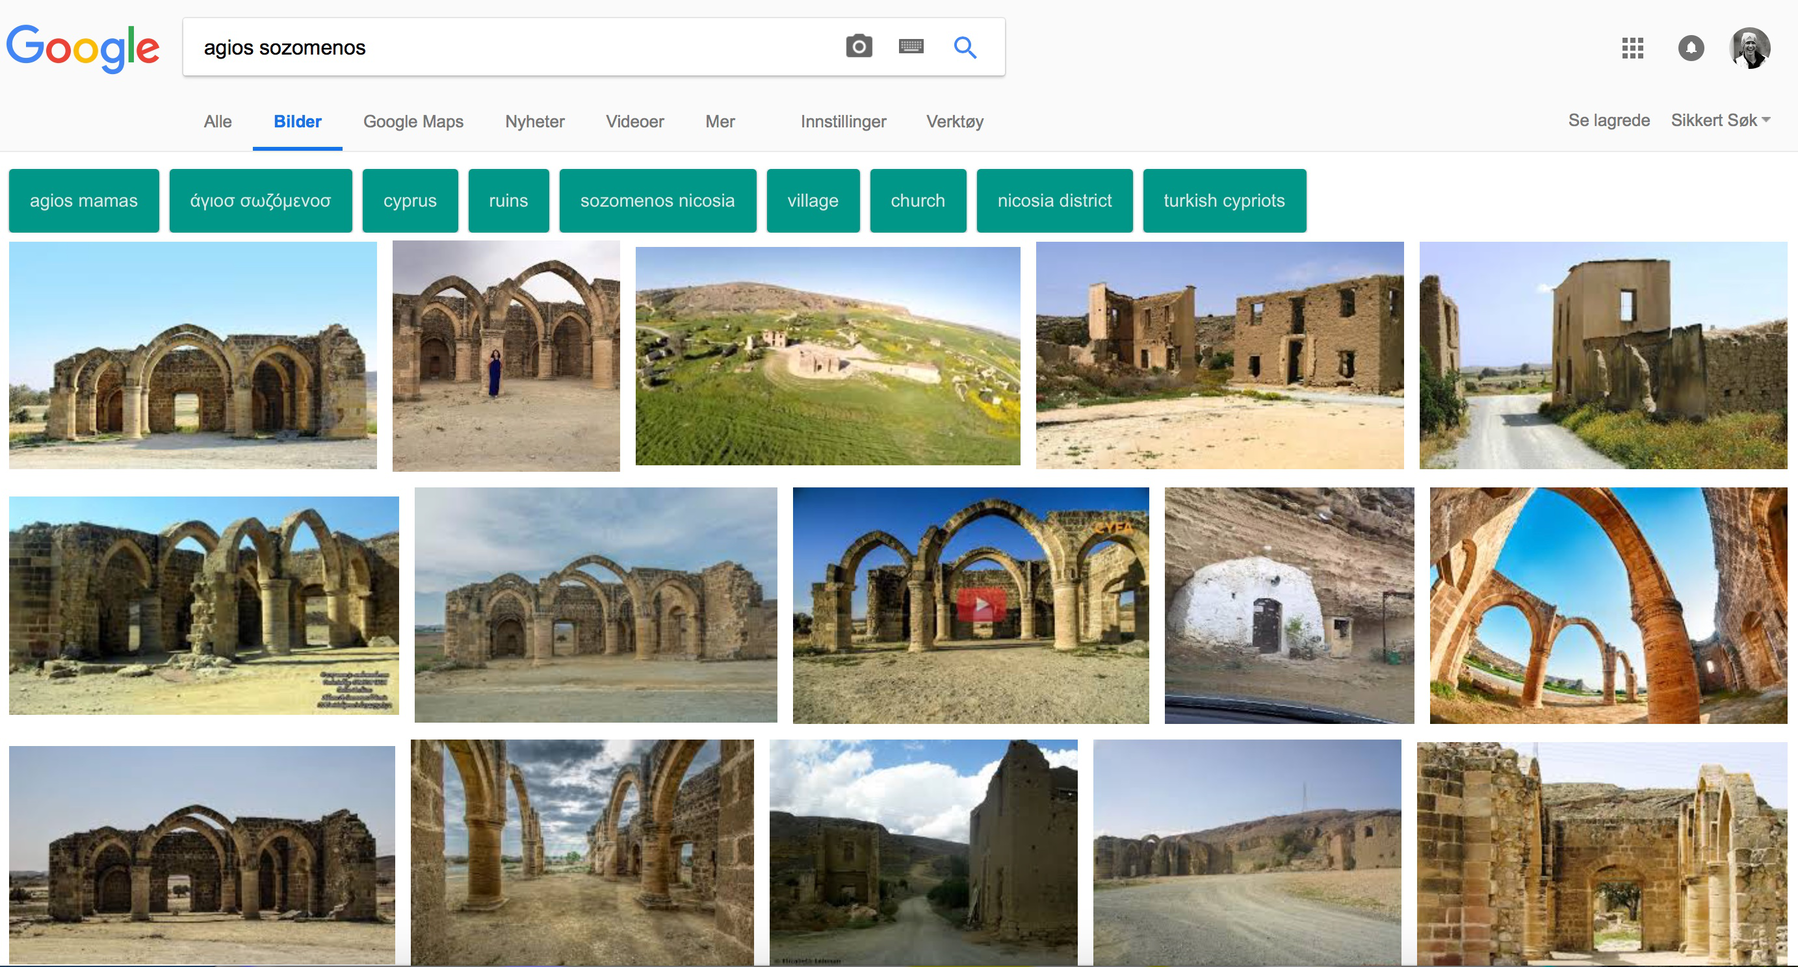The image size is (1798, 967).
Task: Click the blue magnifier search button
Action: point(964,47)
